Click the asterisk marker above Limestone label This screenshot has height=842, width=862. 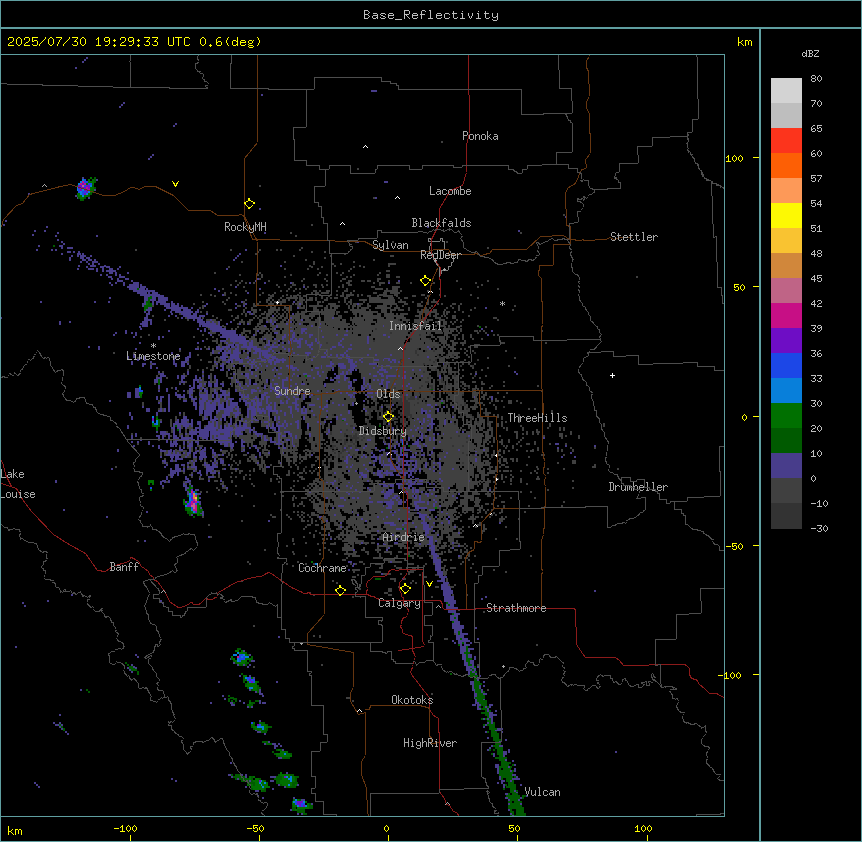[153, 346]
